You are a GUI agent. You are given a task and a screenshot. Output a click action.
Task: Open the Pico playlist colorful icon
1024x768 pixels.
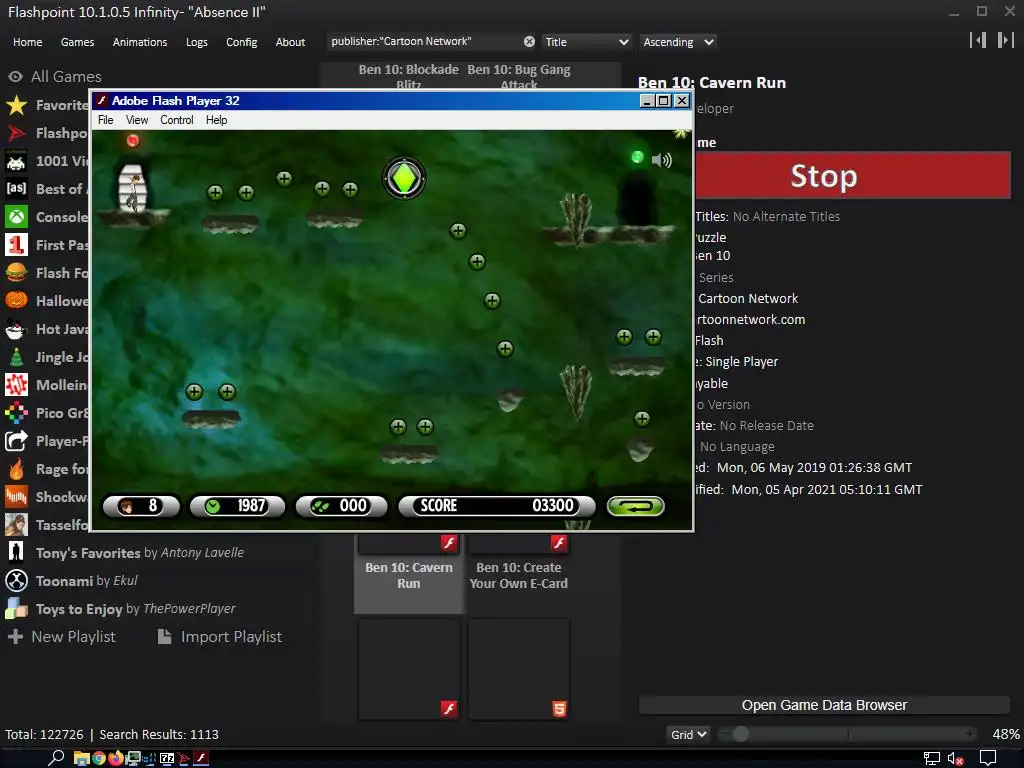tap(16, 413)
